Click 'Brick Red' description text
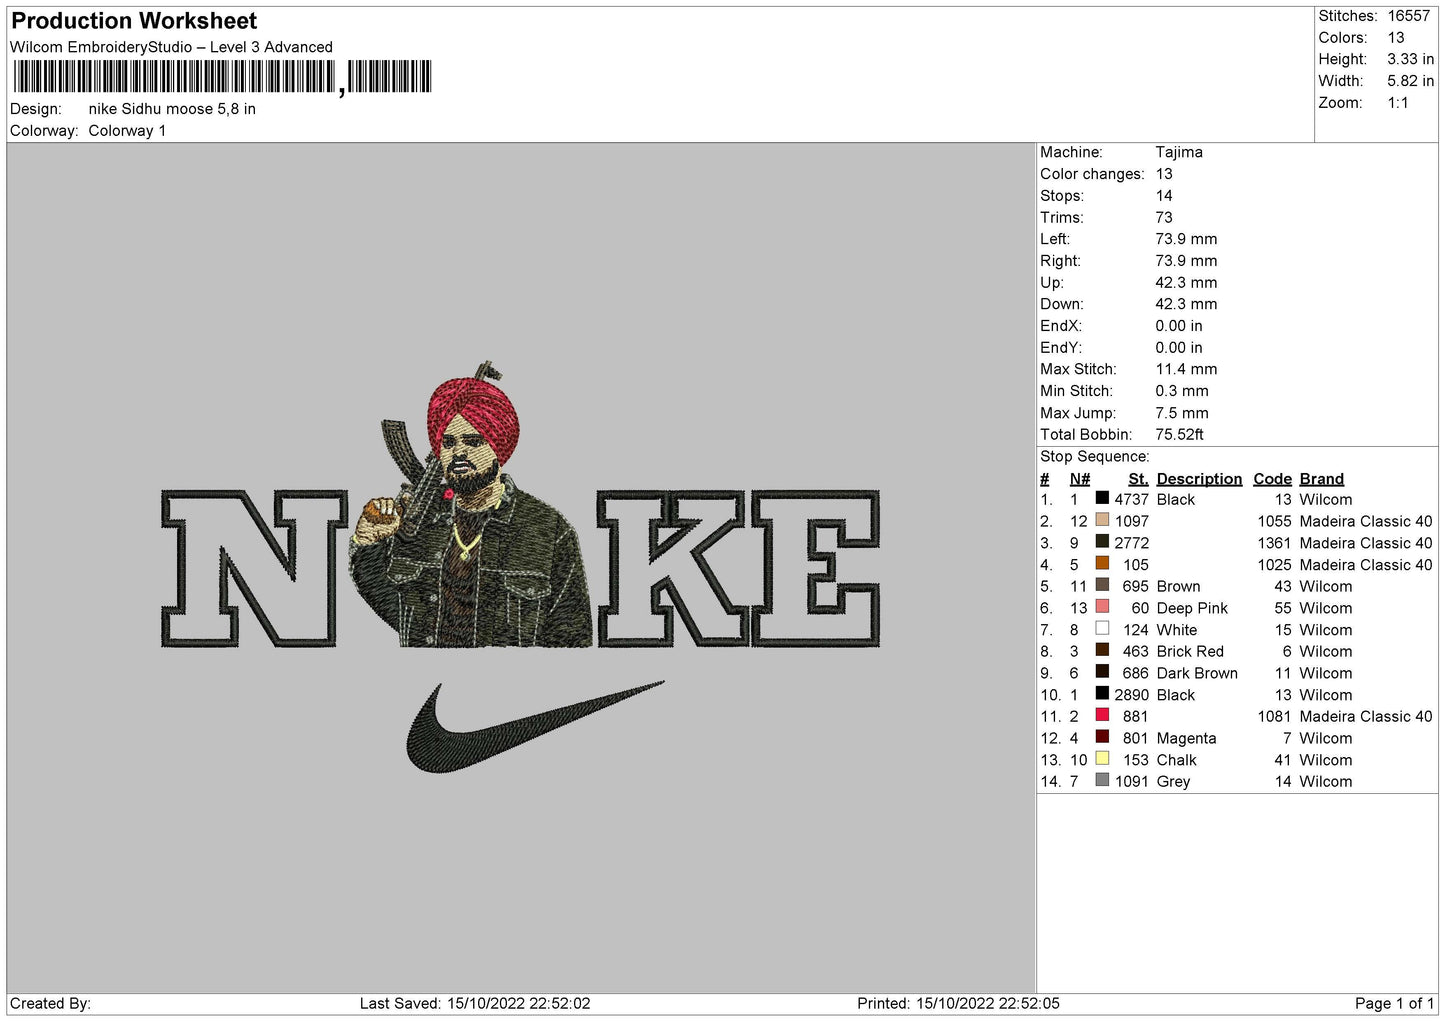The image size is (1445, 1021). pyautogui.click(x=1190, y=651)
